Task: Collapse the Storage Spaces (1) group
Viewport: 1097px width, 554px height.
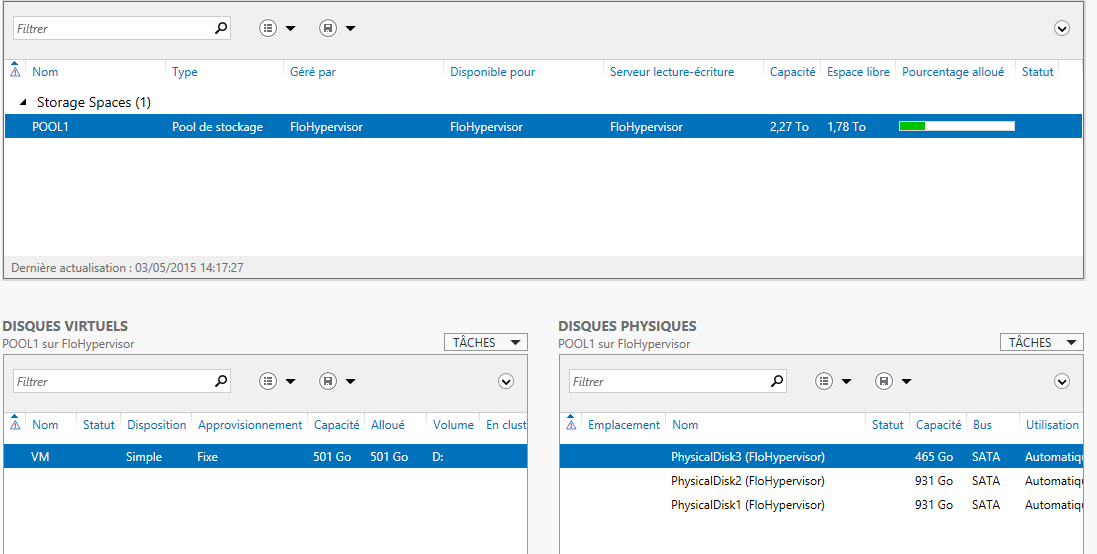Action: pos(23,103)
